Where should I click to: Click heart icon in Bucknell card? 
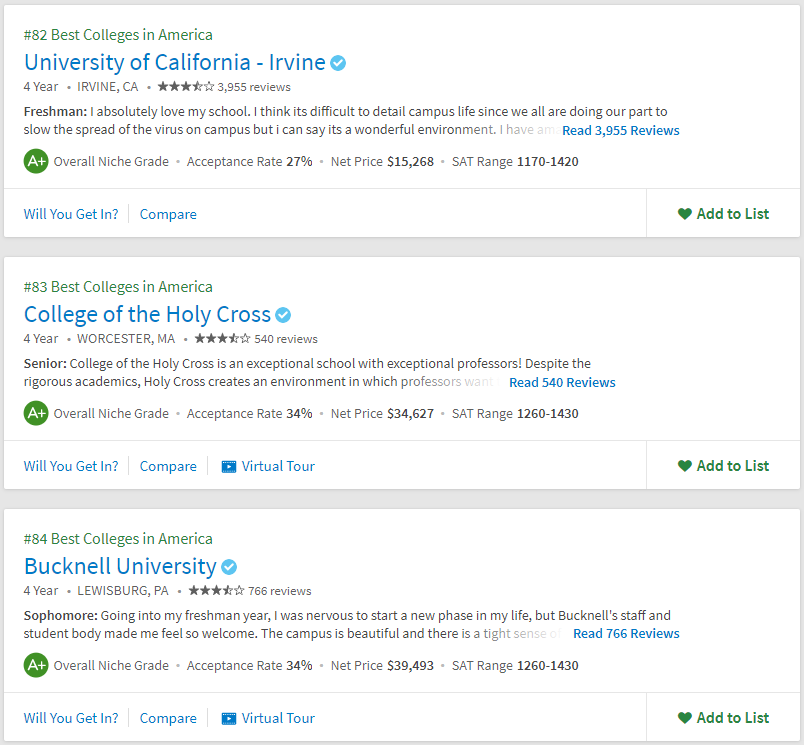(x=685, y=718)
